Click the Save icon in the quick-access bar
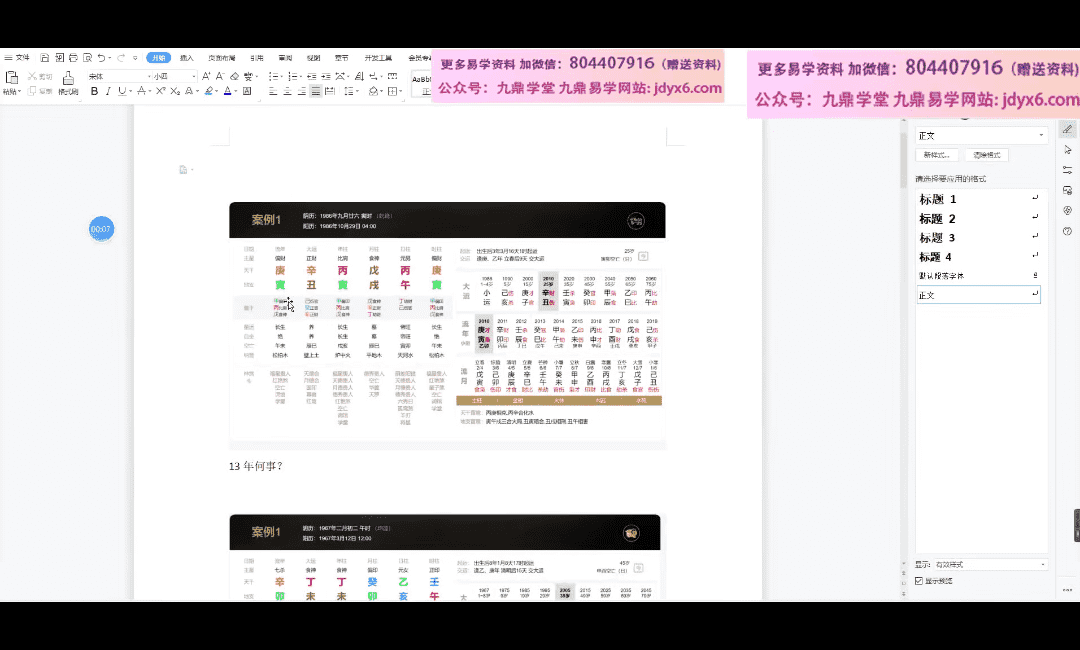The image size is (1080, 650). pos(45,58)
